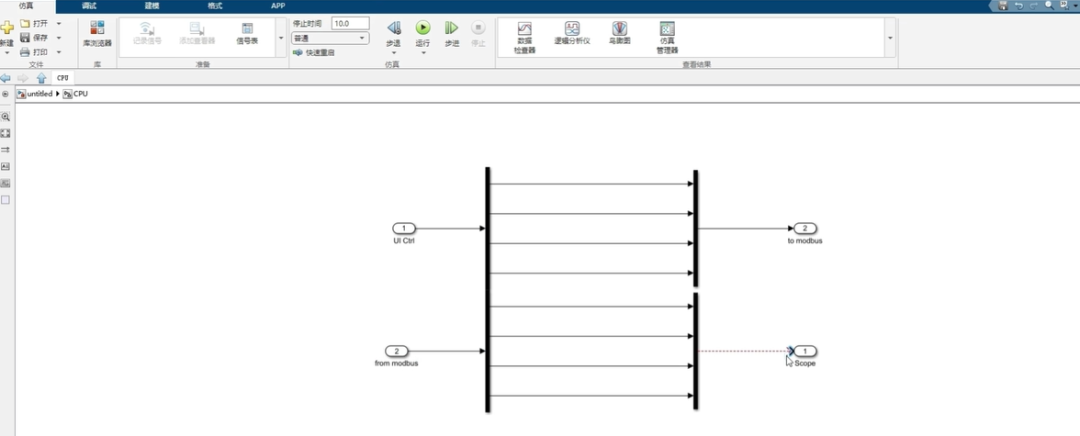
Task: Select the upper bus creator bar
Action: 696,228
